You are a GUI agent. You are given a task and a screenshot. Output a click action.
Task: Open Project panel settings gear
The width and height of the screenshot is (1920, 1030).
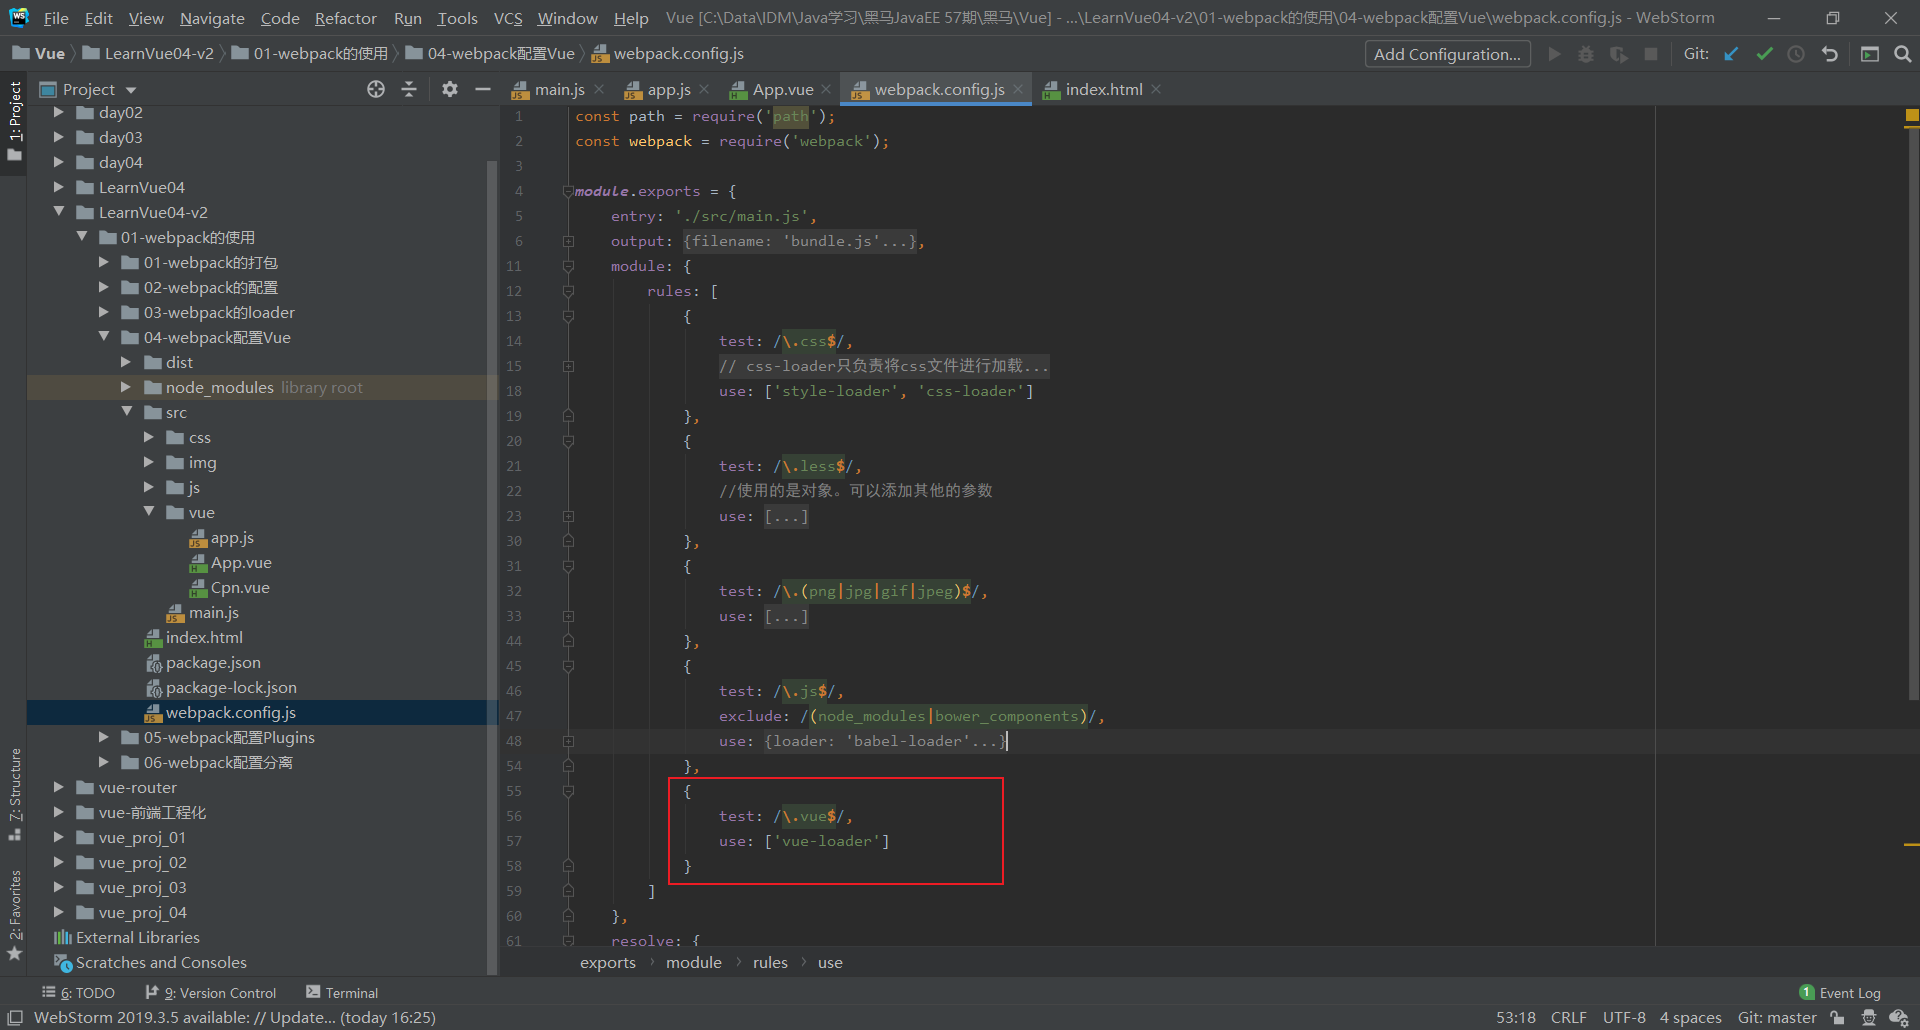(450, 89)
